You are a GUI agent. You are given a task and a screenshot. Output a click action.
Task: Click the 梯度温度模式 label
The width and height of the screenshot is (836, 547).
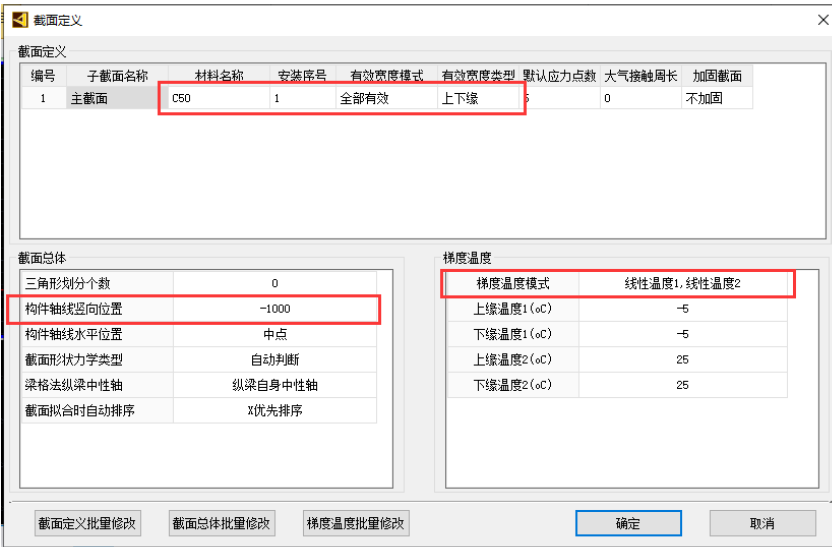(513, 283)
